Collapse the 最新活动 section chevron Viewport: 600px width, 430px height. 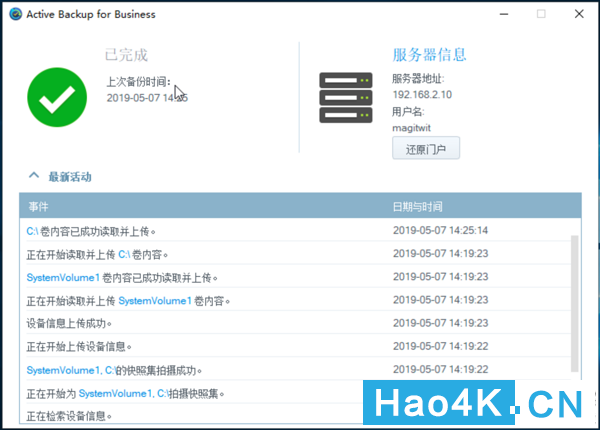click(34, 176)
